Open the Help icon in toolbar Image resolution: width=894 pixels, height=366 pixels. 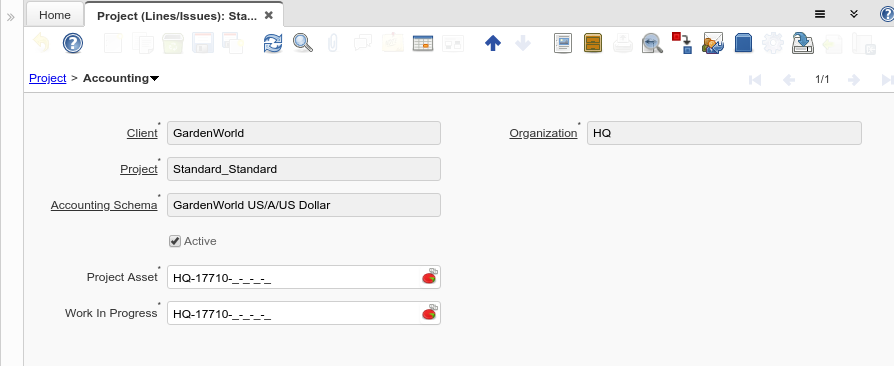73,43
